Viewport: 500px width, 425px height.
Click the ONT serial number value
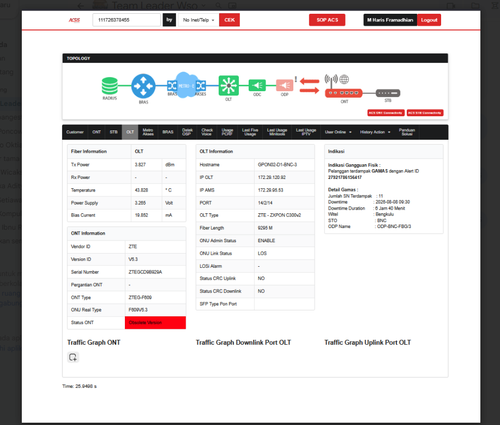click(x=145, y=272)
